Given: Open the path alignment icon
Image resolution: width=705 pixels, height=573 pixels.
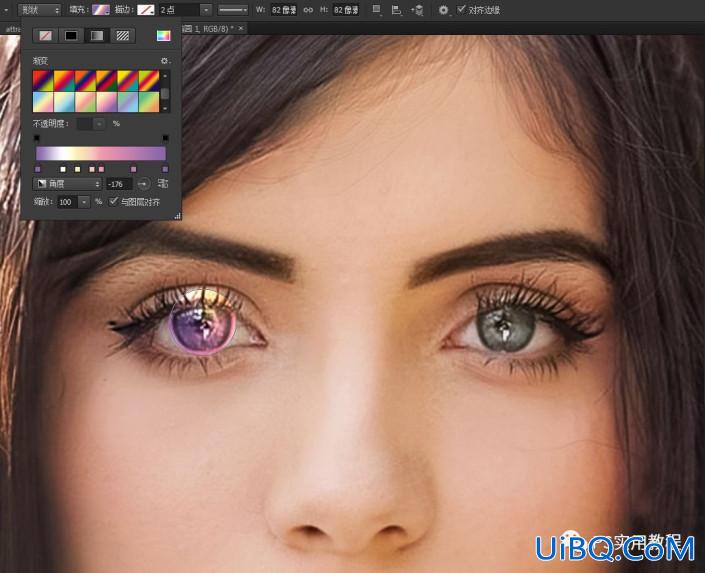Looking at the screenshot, I should [396, 10].
